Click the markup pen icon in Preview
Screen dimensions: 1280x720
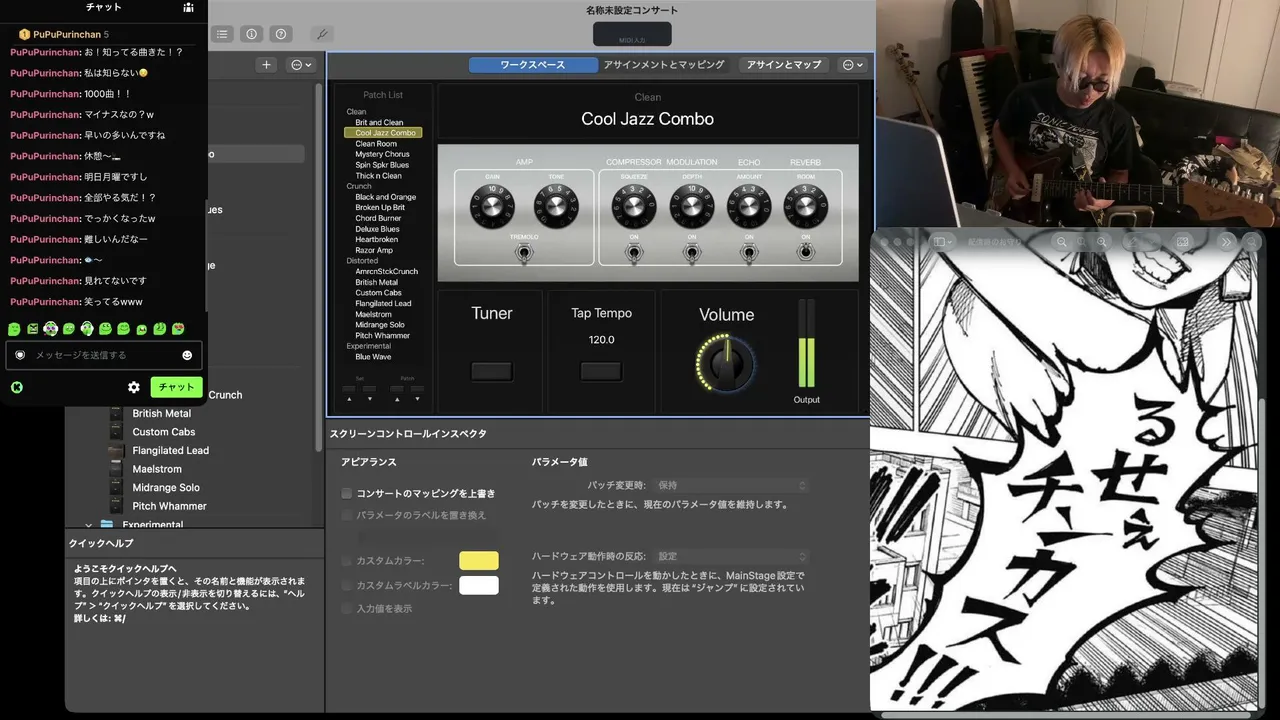pos(1133,242)
